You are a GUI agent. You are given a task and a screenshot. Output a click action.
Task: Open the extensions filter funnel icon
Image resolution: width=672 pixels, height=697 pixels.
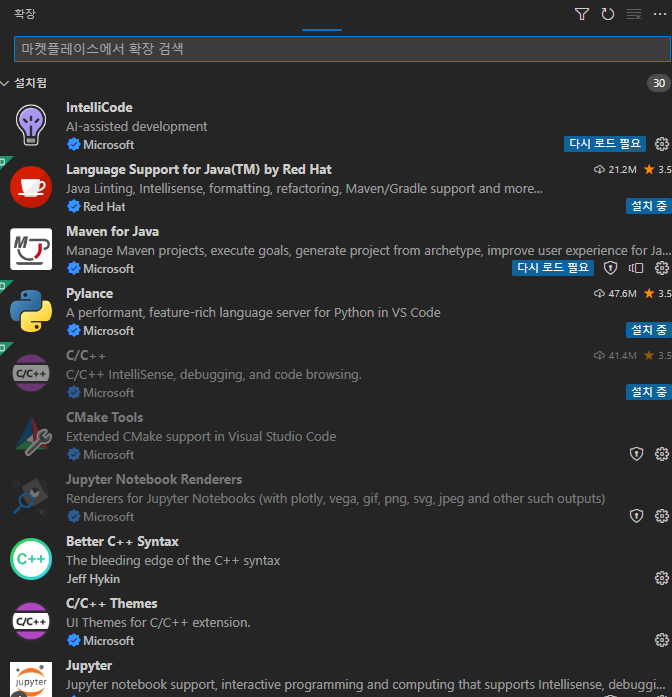click(581, 14)
